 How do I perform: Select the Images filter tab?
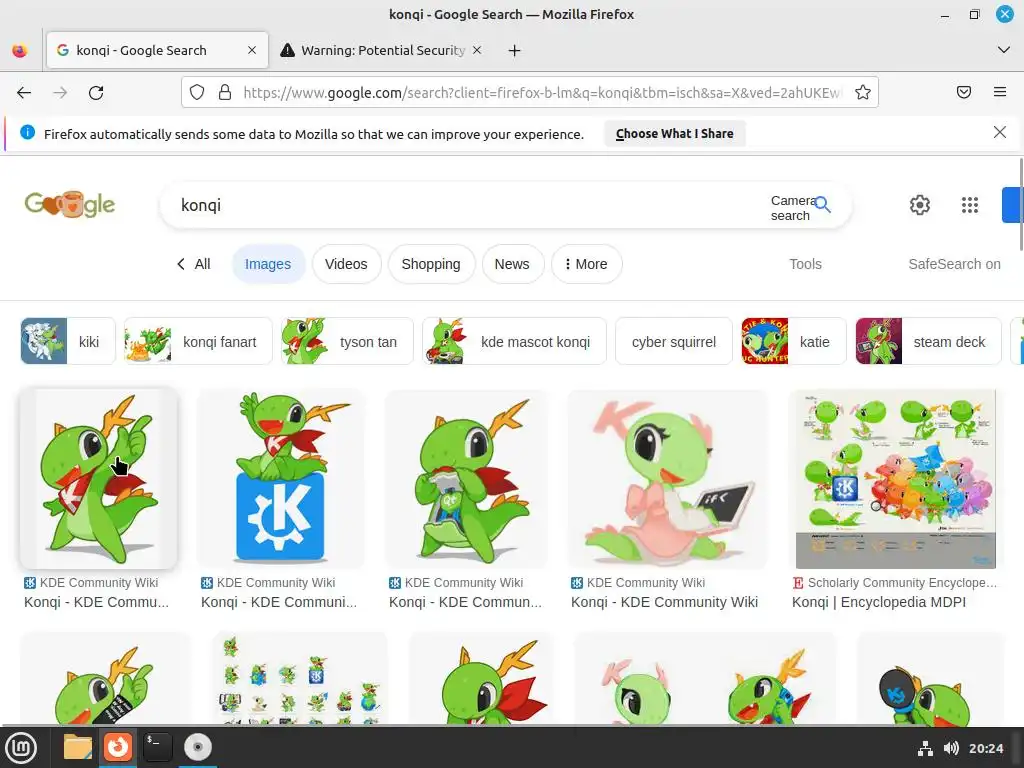coord(268,264)
